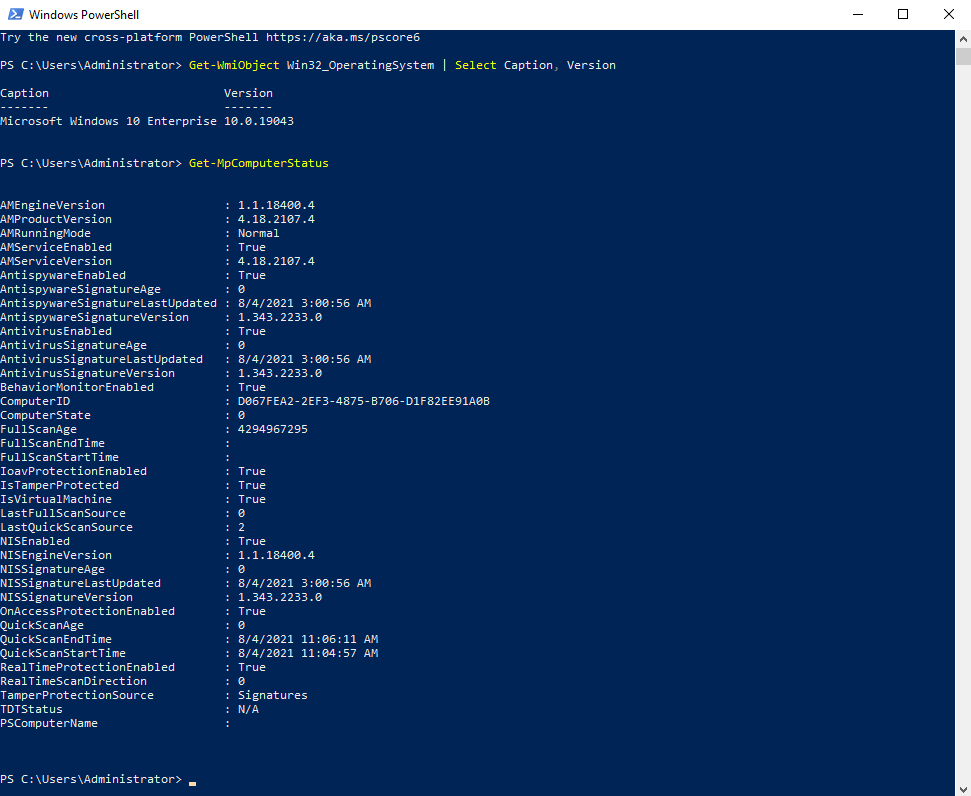Click the scrollbar down arrow
Screen dimensions: 971x796
coord(963,787)
